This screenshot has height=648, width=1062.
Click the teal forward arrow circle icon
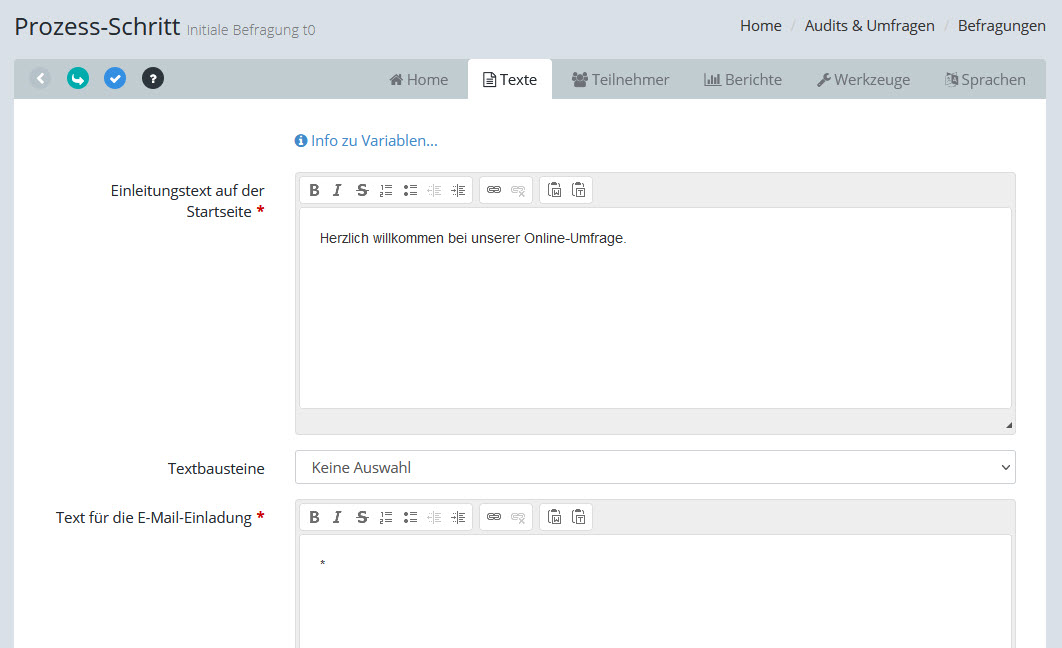78,78
